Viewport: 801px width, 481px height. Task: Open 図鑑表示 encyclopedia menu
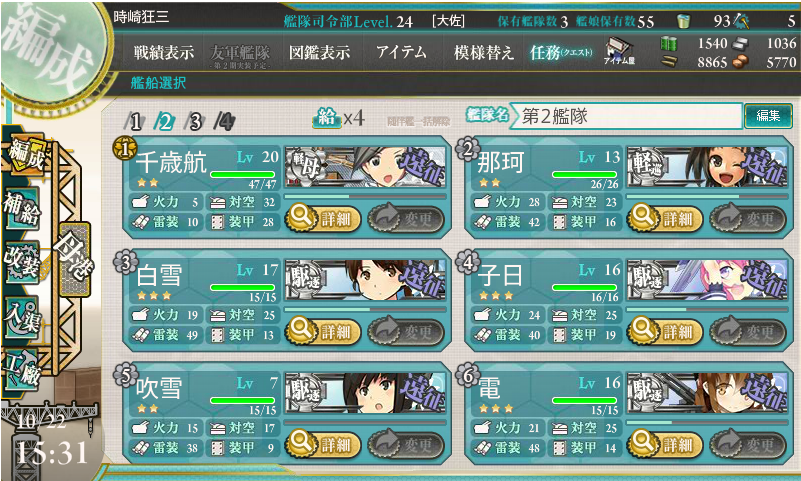click(320, 52)
